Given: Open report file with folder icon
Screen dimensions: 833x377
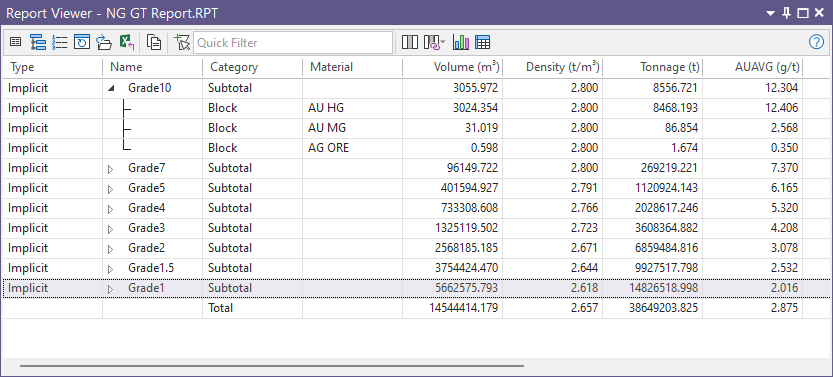Looking at the screenshot, I should point(104,42).
